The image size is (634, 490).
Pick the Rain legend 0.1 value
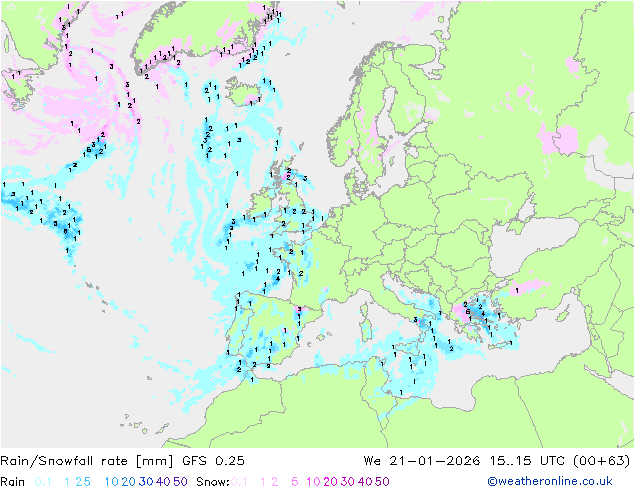(43, 482)
